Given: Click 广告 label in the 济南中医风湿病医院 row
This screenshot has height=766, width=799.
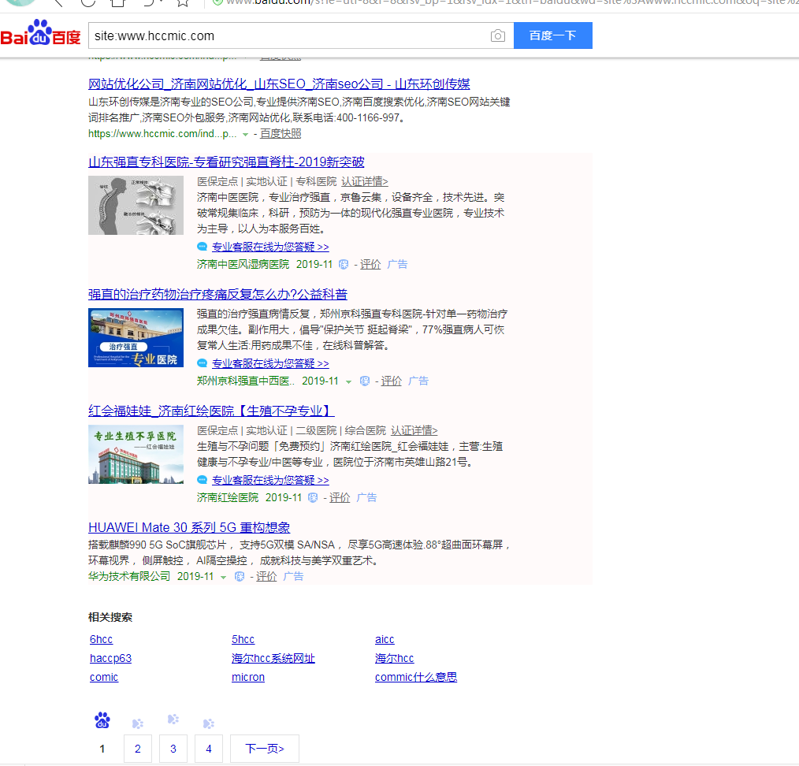Looking at the screenshot, I should pos(397,264).
